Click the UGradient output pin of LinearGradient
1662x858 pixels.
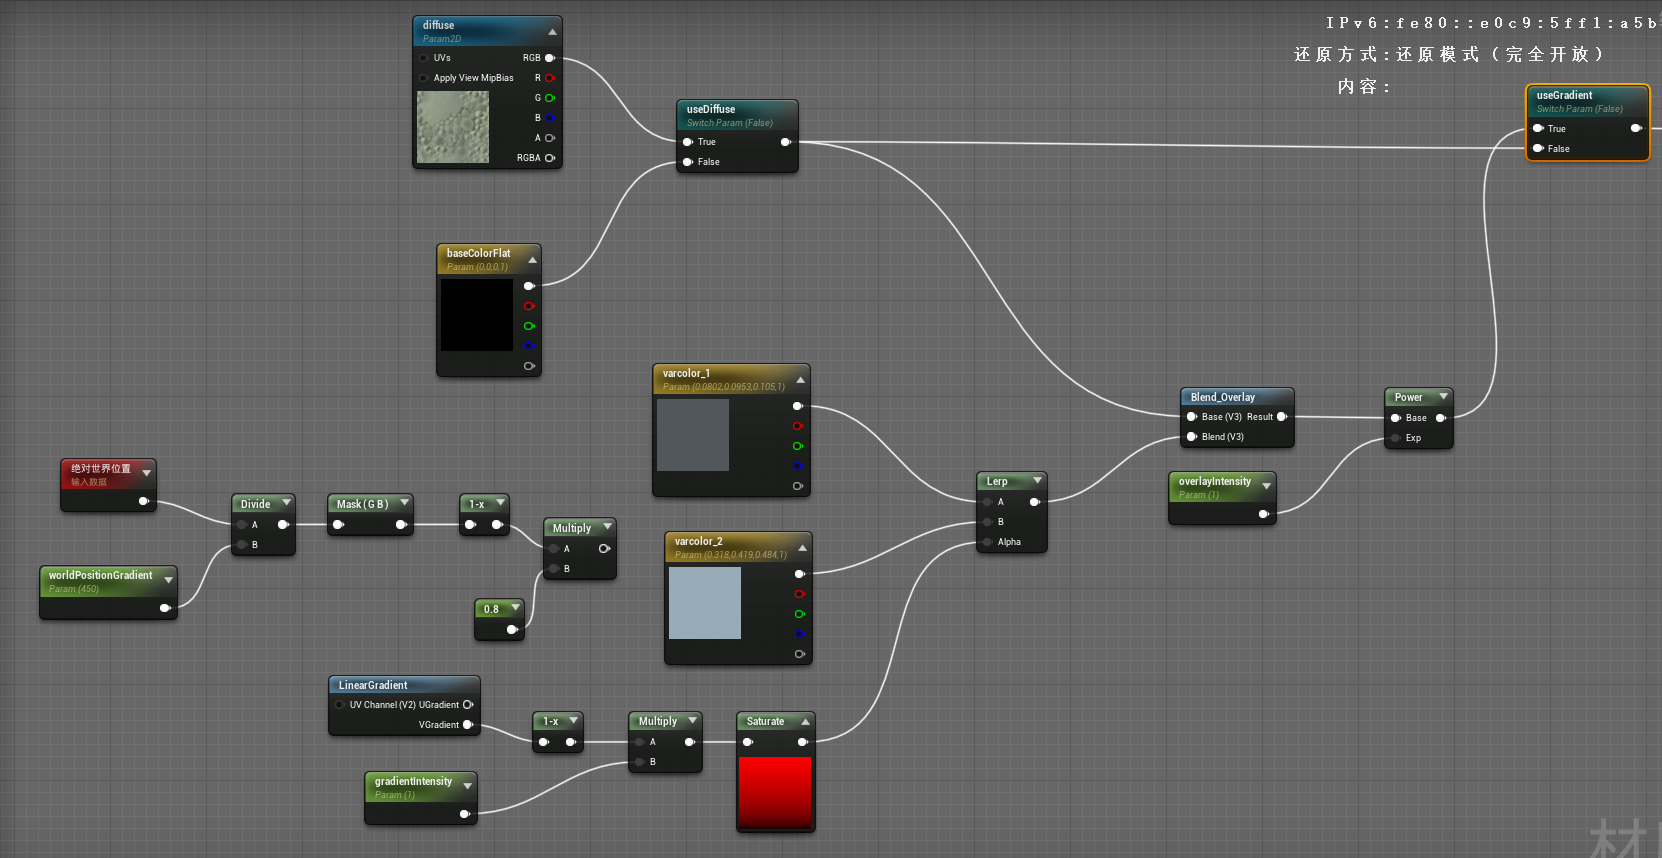tap(467, 705)
